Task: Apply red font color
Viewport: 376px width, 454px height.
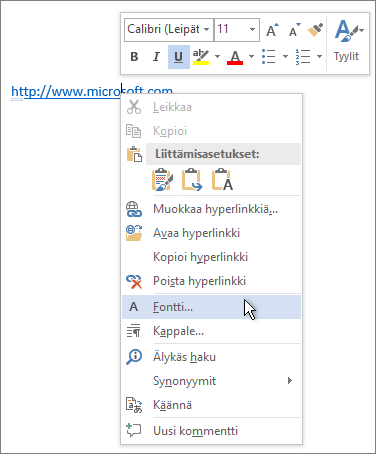Action: click(235, 57)
